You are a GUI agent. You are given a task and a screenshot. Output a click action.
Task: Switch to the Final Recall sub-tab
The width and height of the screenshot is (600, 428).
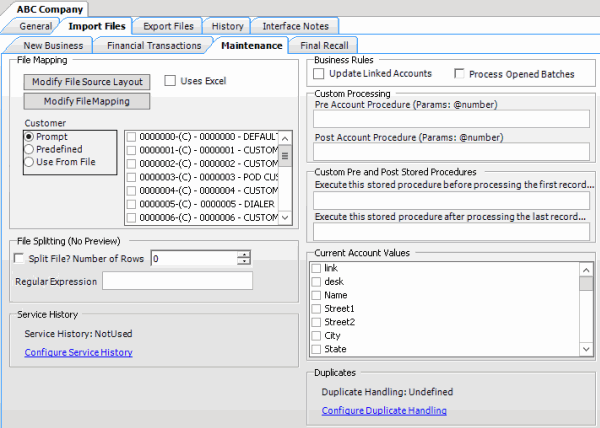click(x=327, y=45)
